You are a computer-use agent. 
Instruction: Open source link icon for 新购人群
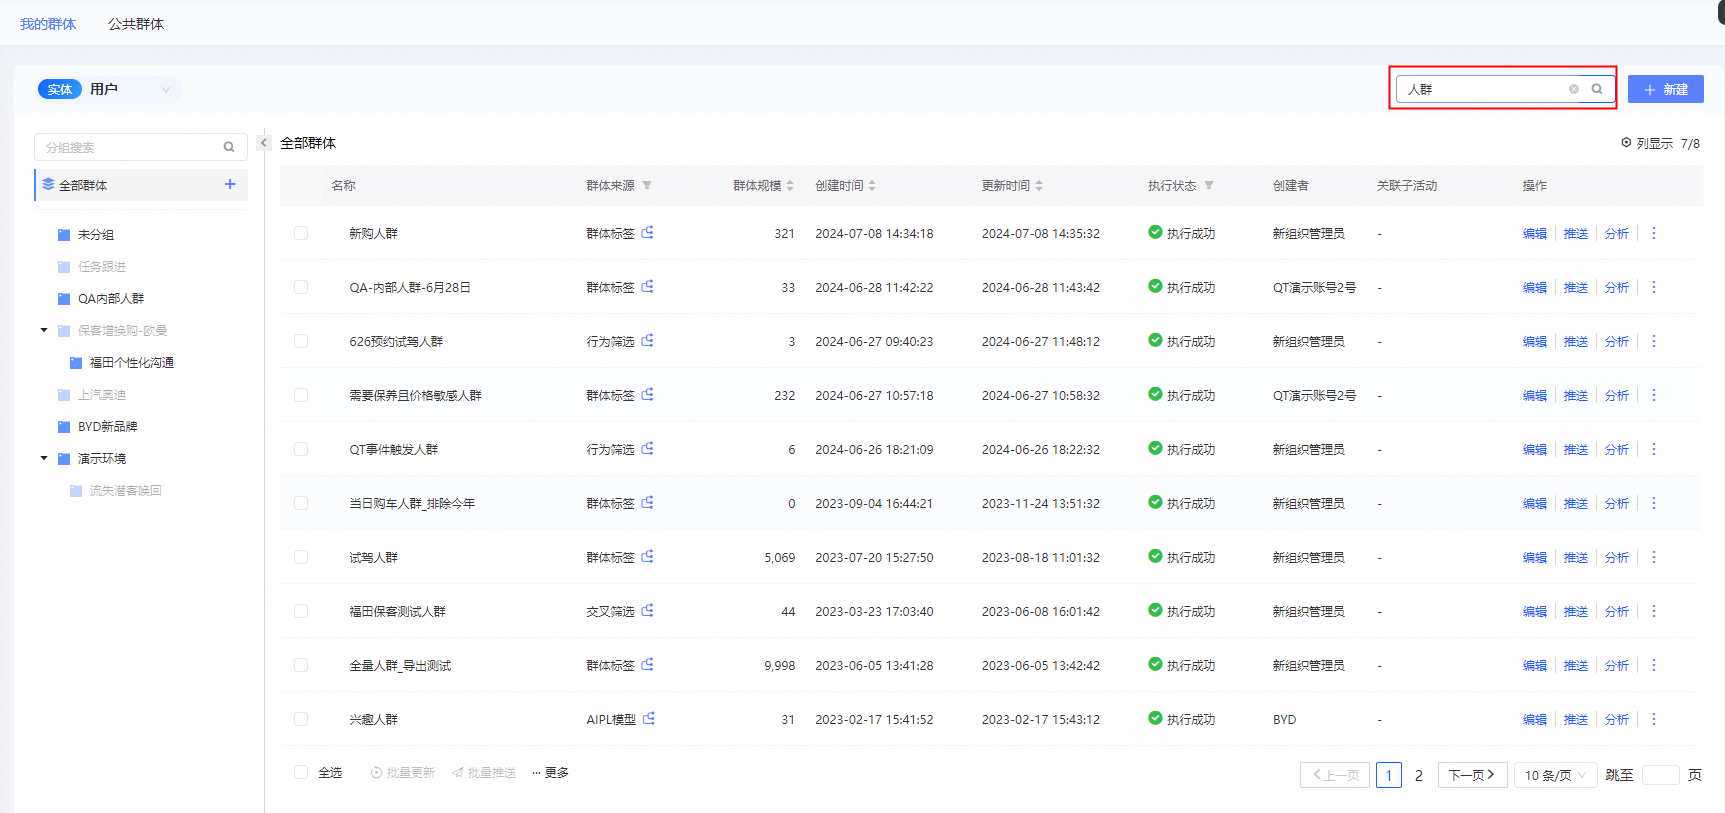click(648, 232)
